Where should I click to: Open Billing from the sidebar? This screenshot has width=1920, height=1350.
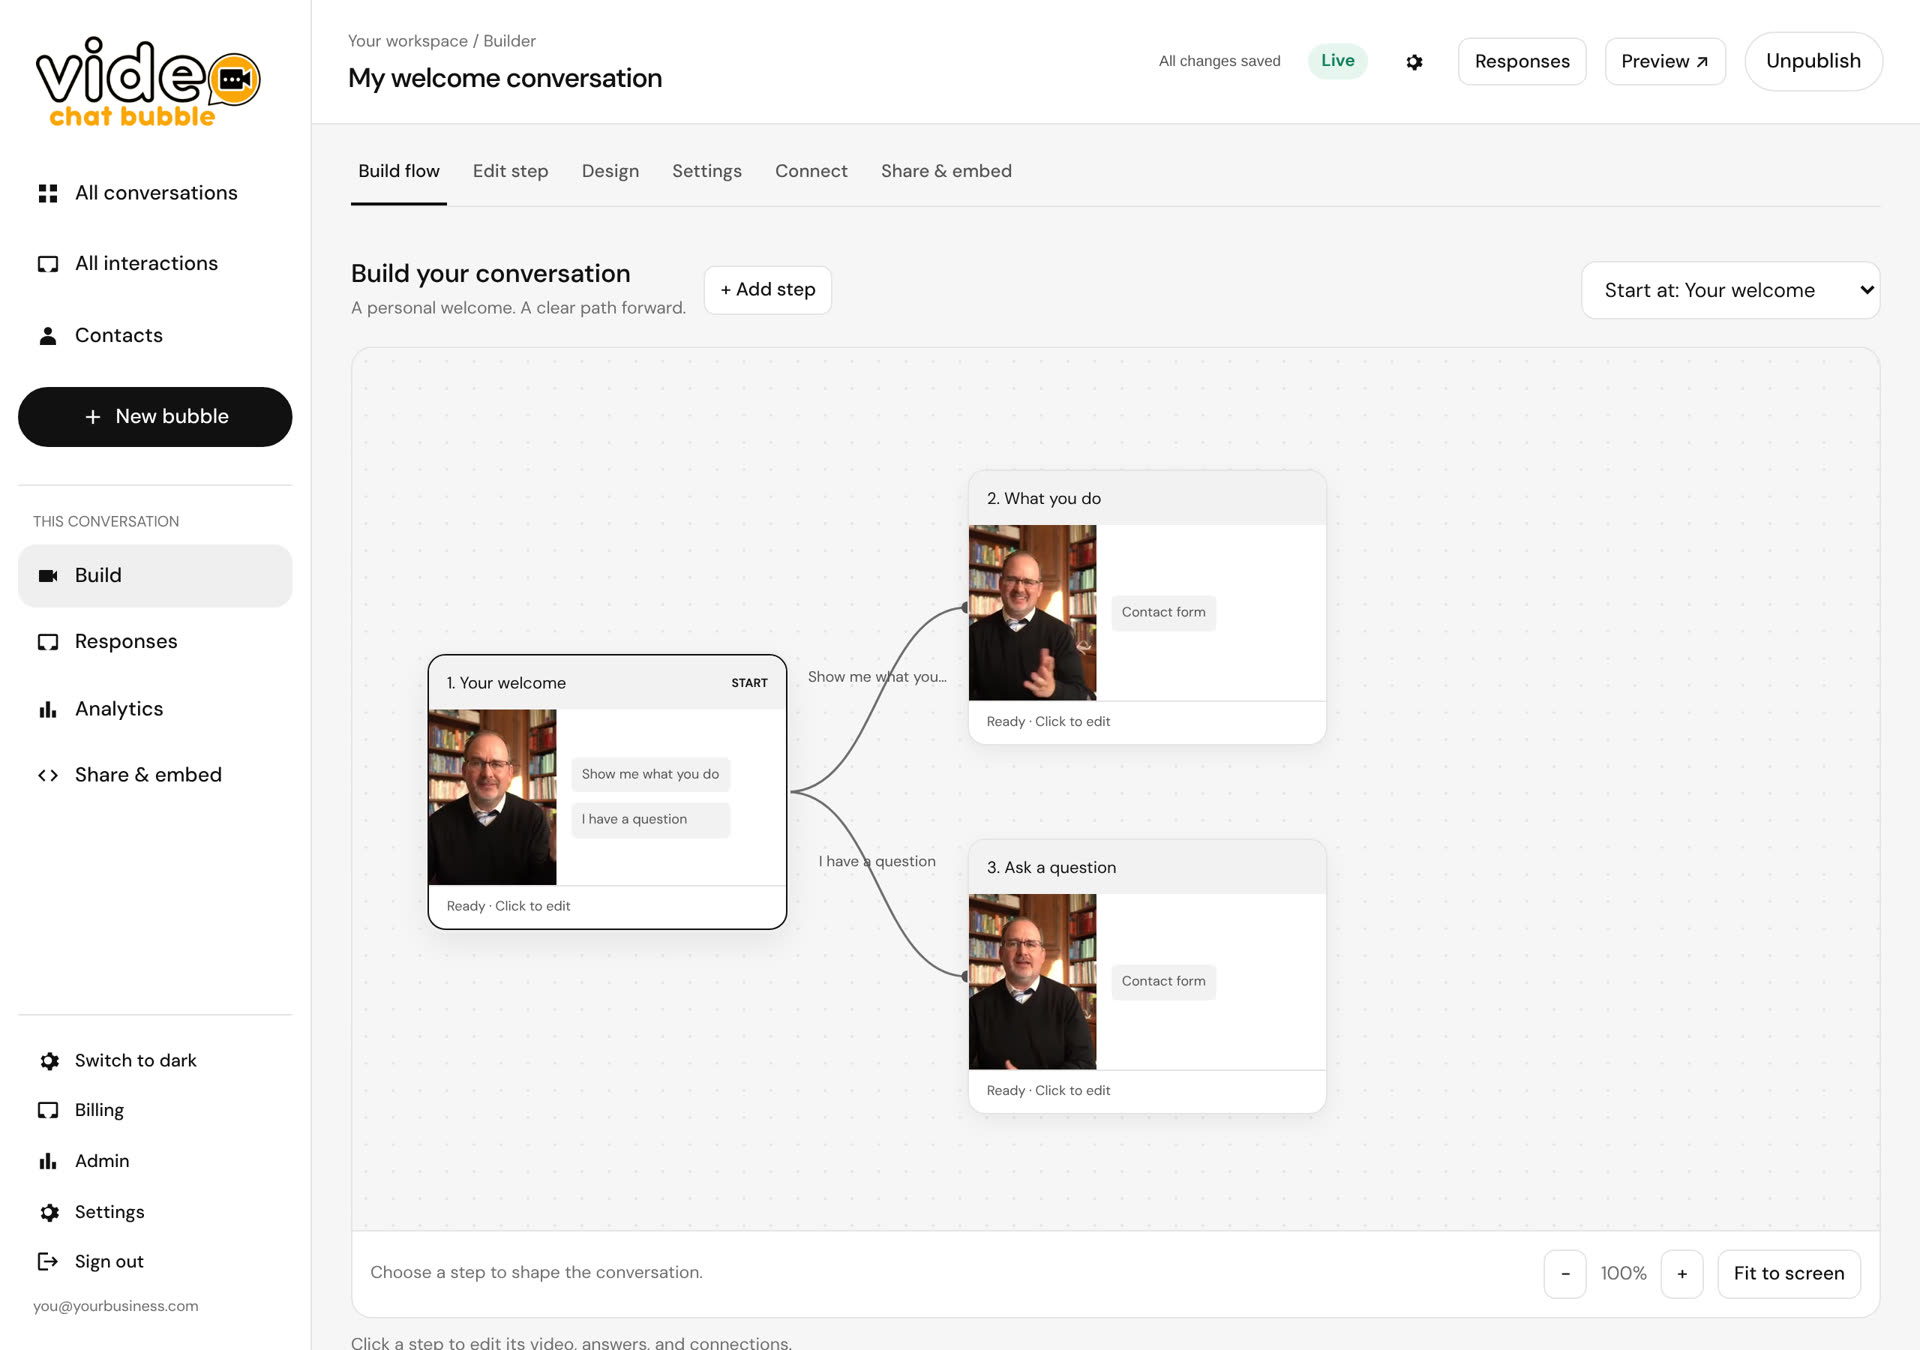155,1110
